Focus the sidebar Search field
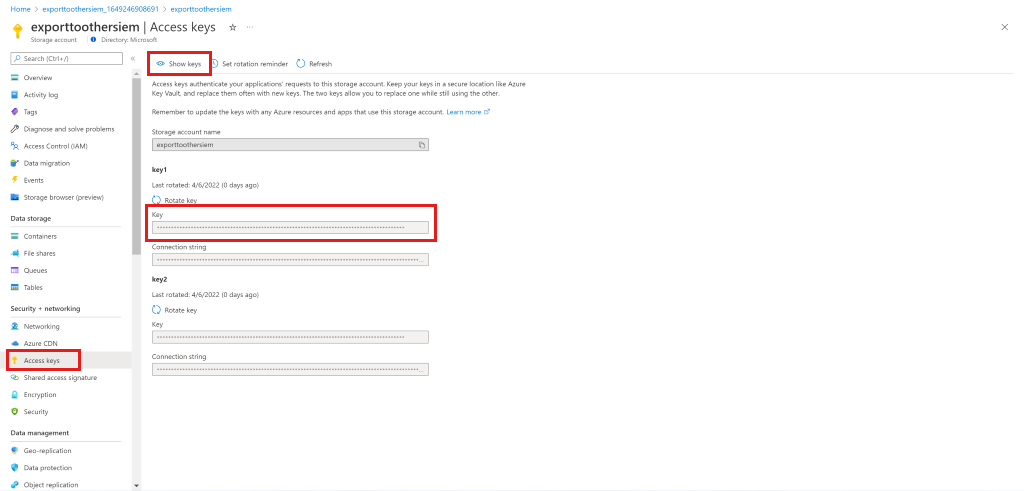 coord(67,59)
